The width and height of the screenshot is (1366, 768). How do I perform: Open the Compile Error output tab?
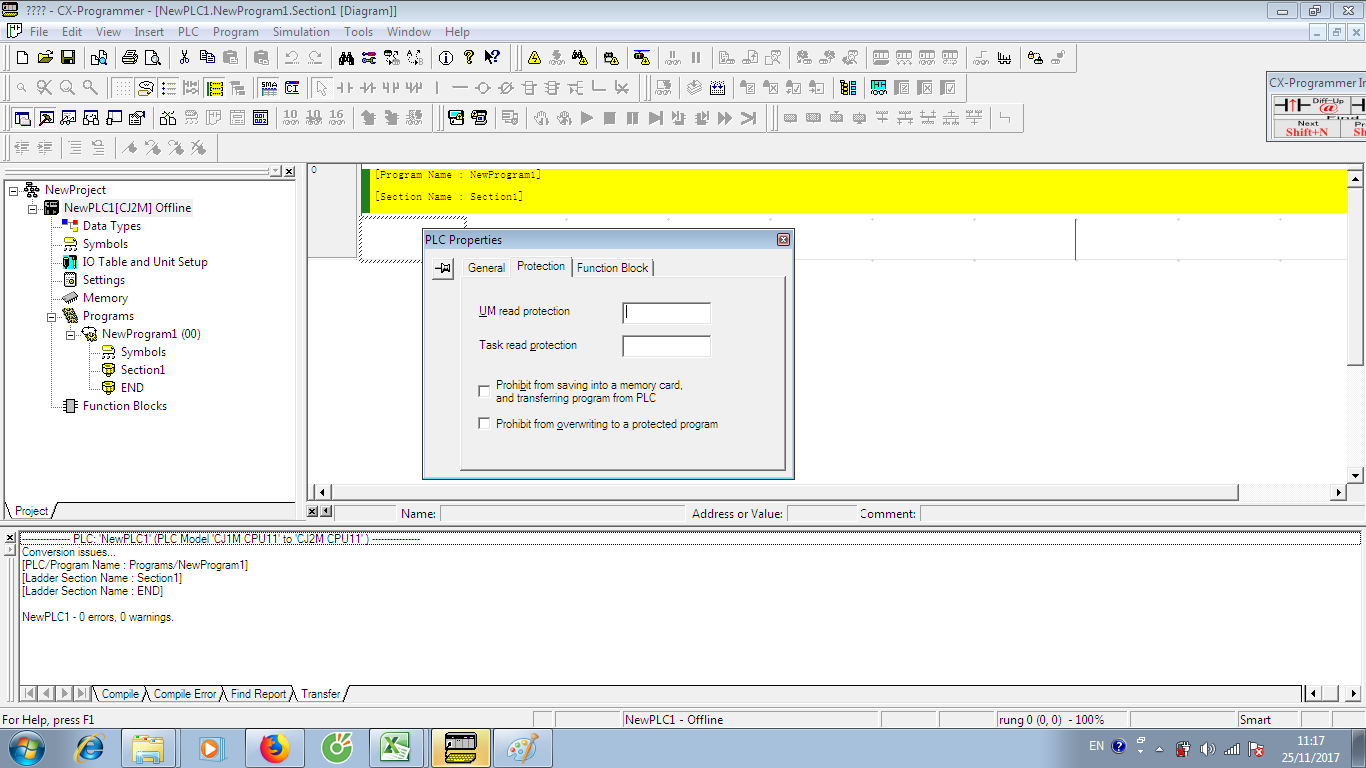184,694
